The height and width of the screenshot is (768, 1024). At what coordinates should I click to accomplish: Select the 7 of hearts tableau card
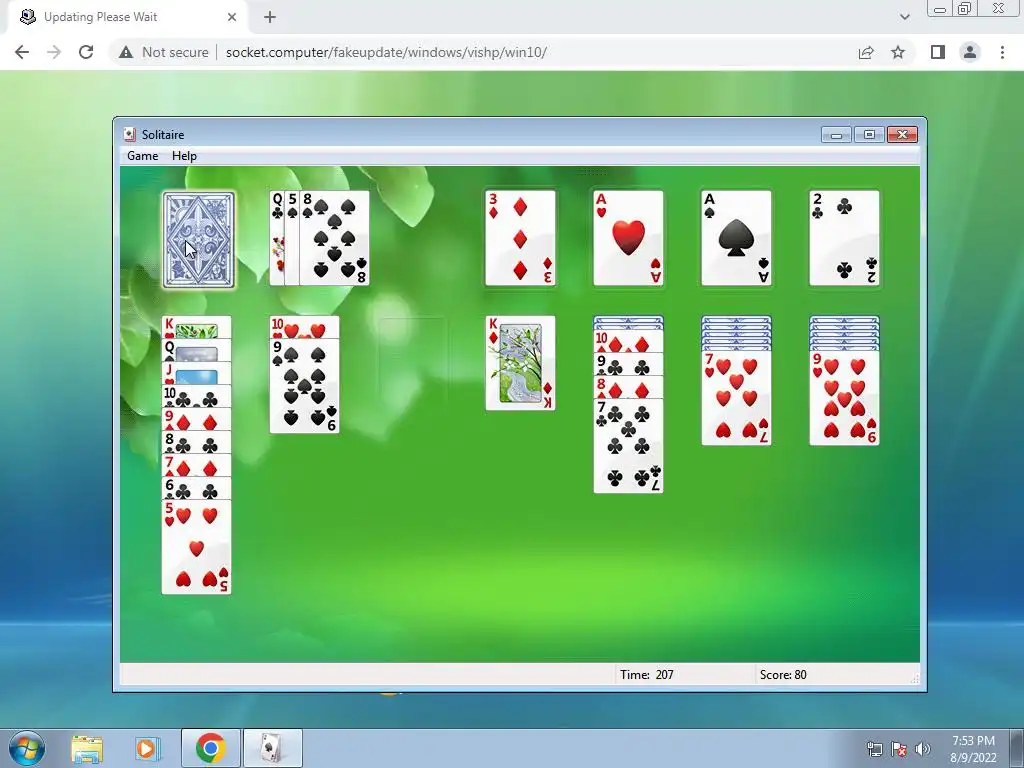pyautogui.click(x=736, y=398)
